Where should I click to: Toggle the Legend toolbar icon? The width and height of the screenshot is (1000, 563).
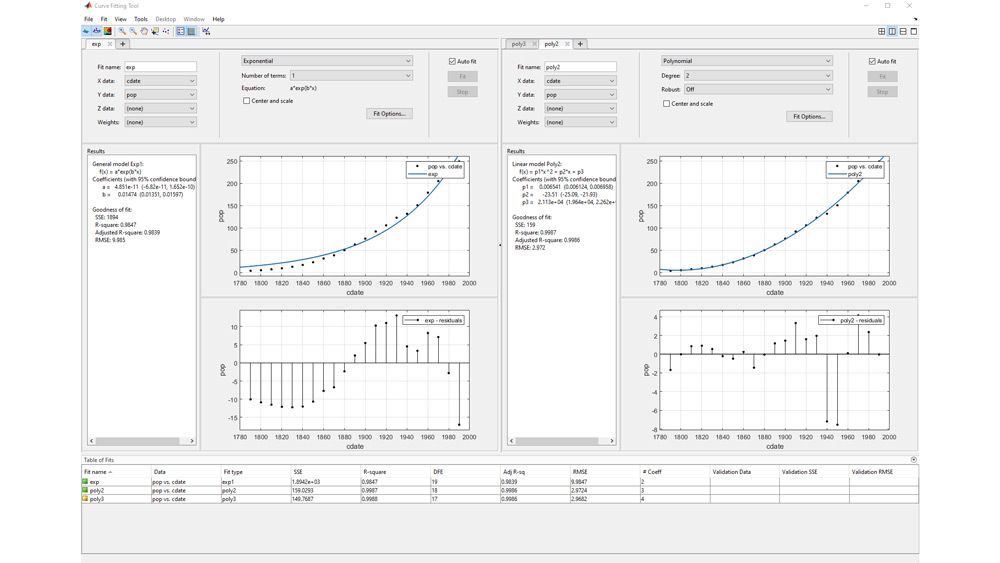coord(180,31)
